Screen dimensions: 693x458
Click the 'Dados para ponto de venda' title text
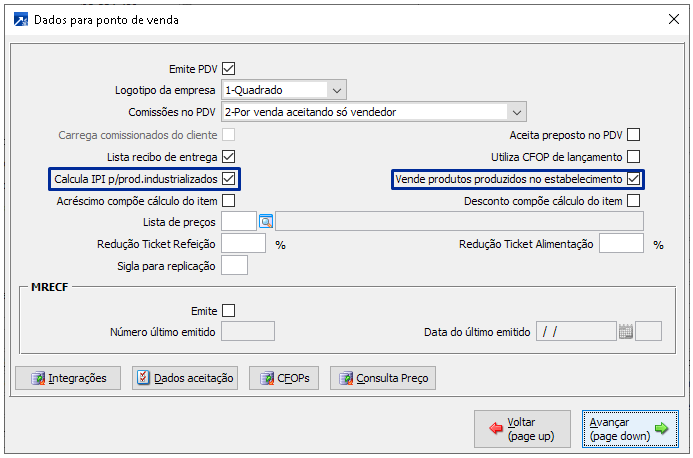point(107,20)
